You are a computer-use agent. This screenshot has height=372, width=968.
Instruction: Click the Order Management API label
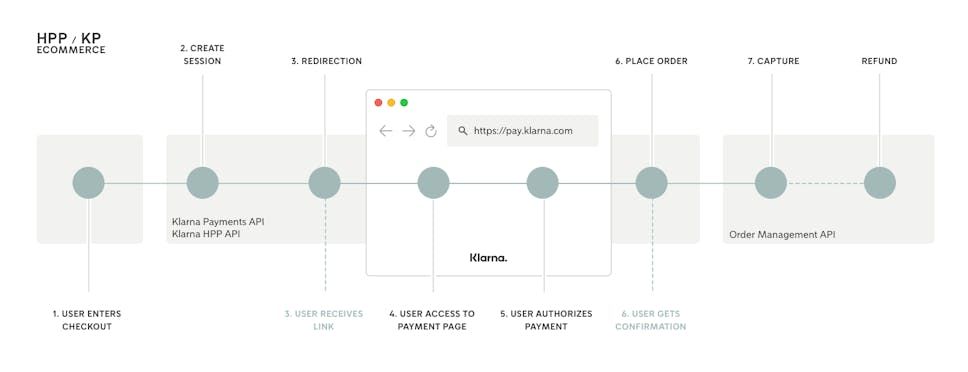[x=782, y=235]
